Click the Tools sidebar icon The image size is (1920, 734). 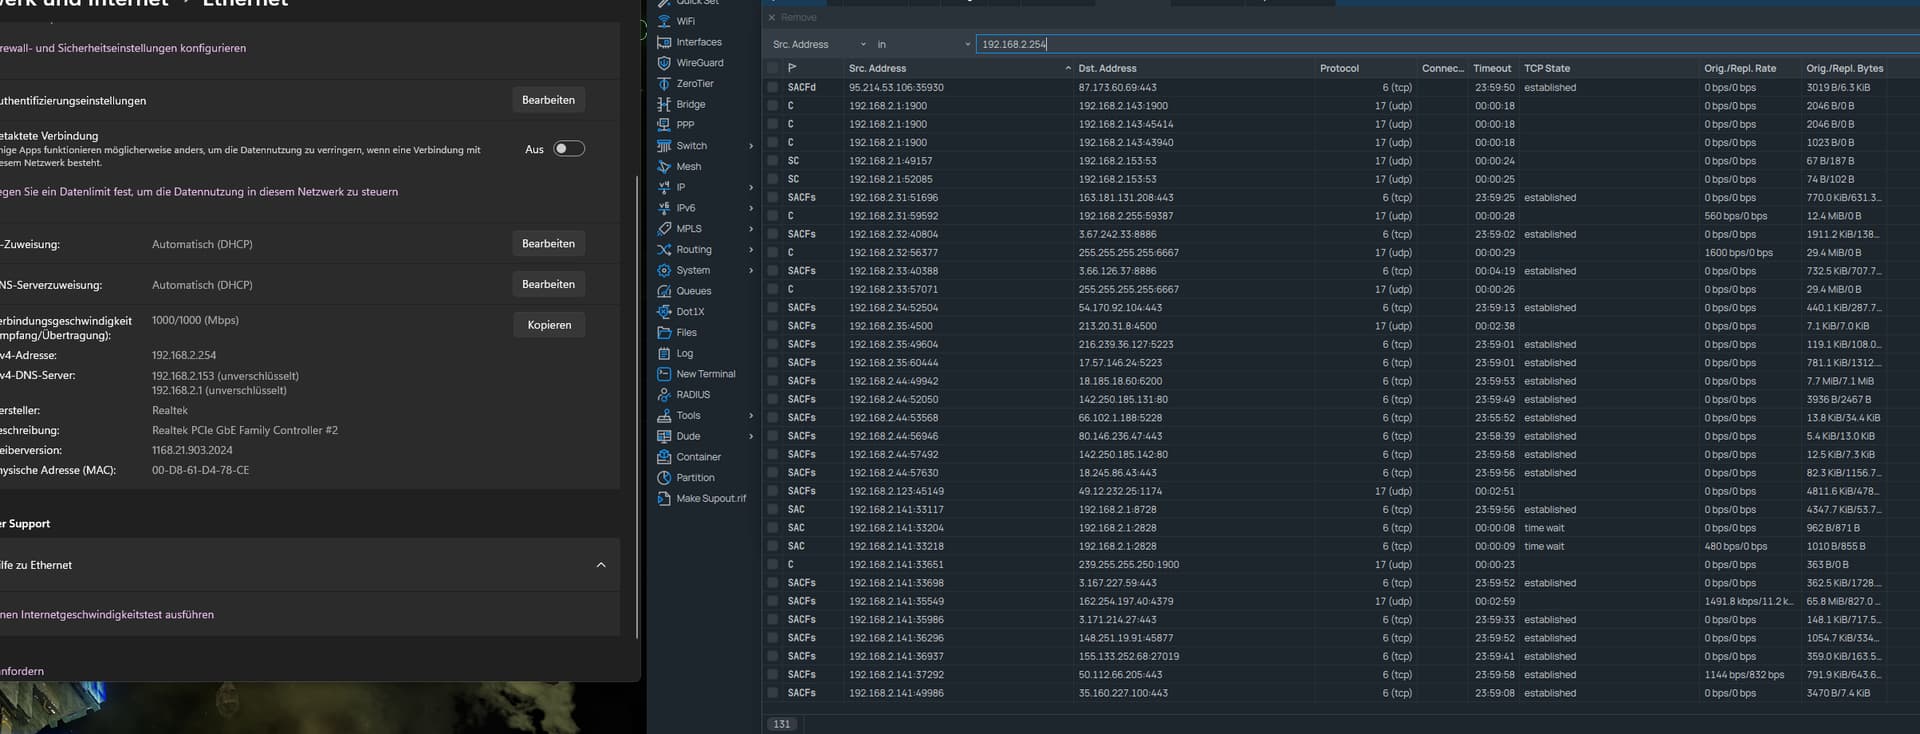click(664, 416)
